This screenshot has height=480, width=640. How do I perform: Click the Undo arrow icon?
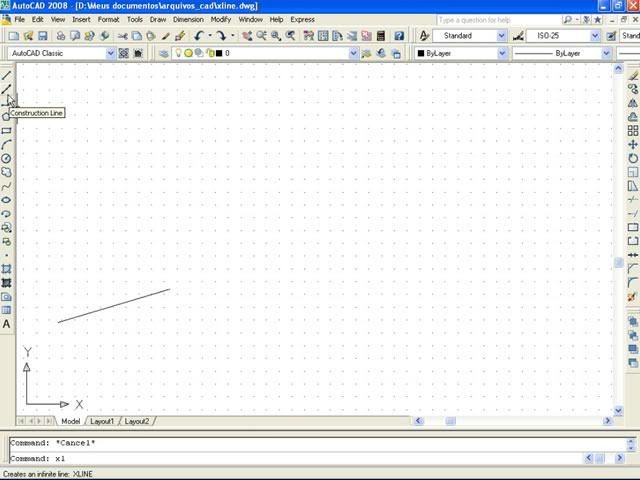tap(199, 36)
